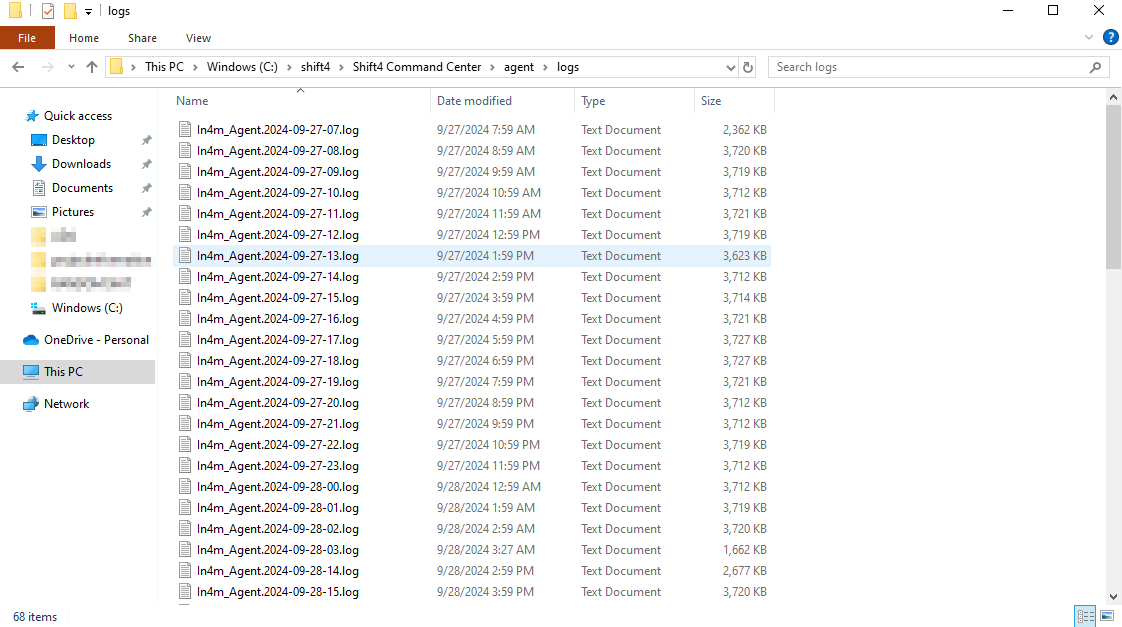1122x627 pixels.
Task: Click the Properties icon in title bar
Action: 47,11
